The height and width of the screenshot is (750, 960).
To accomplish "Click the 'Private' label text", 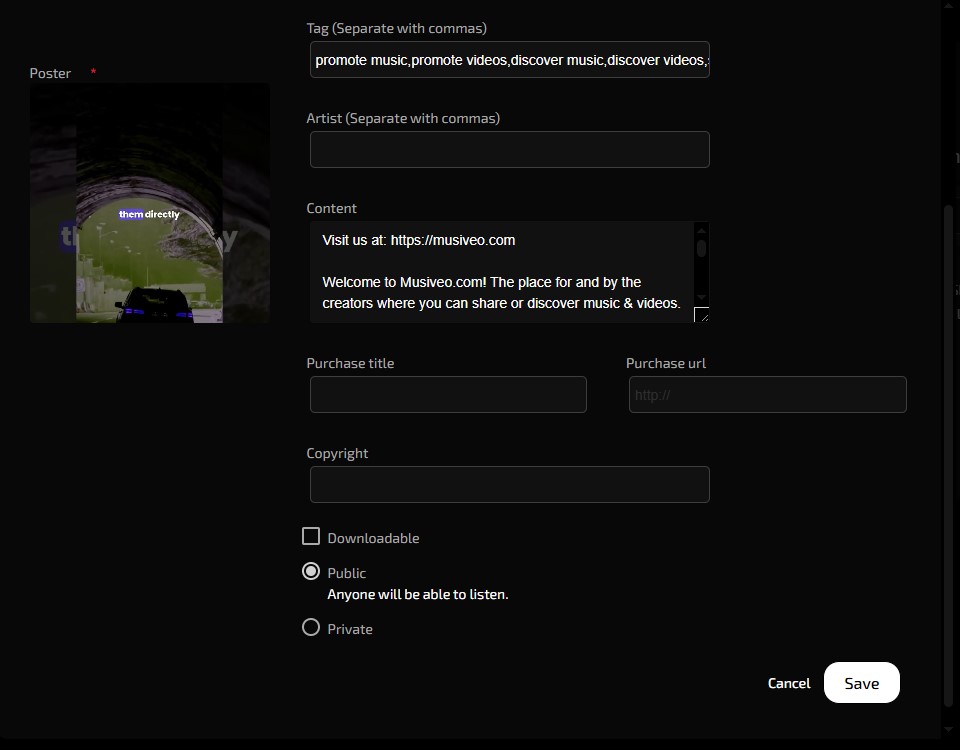I will click(x=350, y=629).
